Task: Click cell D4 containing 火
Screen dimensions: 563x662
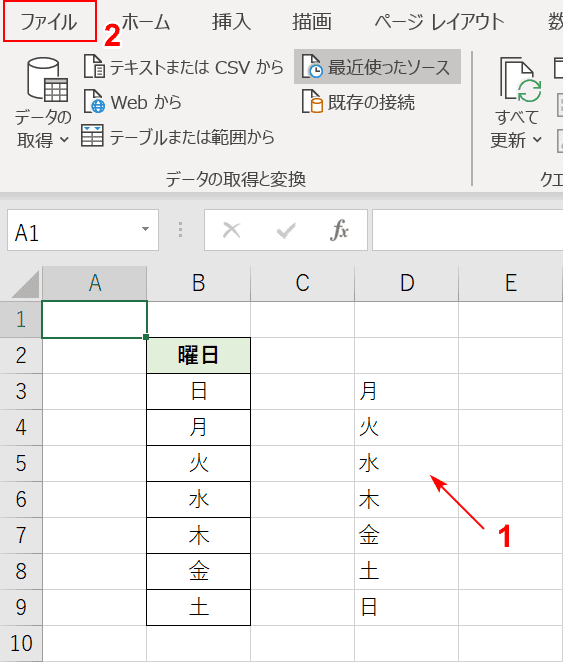Action: click(406, 427)
